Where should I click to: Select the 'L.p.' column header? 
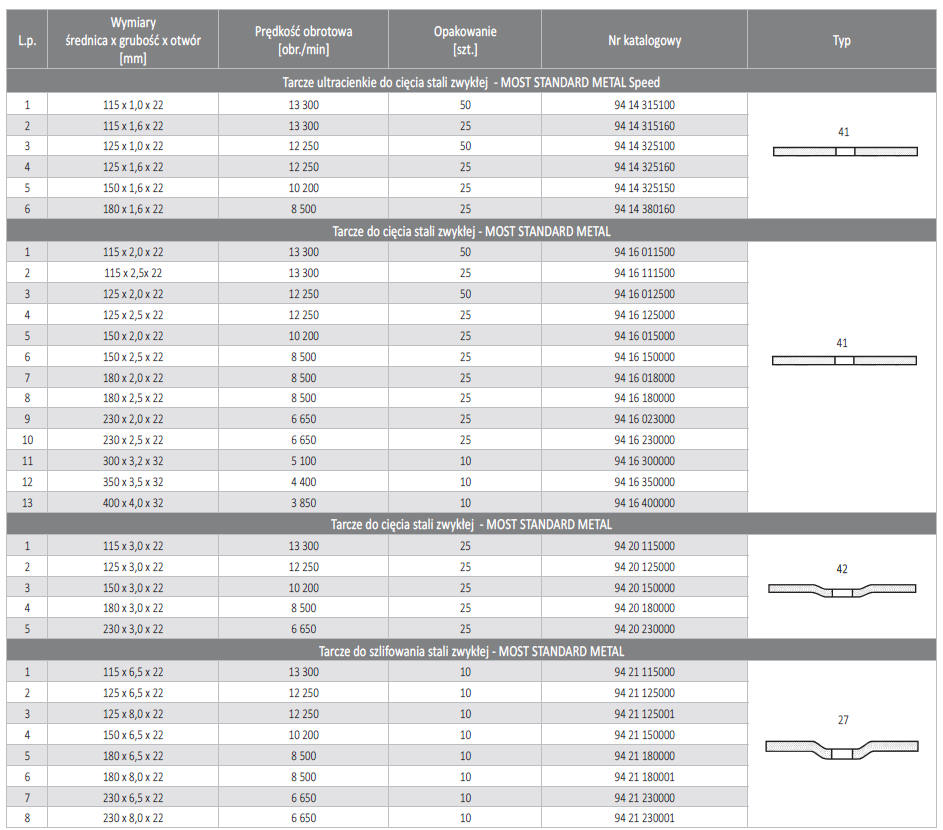[x=27, y=40]
